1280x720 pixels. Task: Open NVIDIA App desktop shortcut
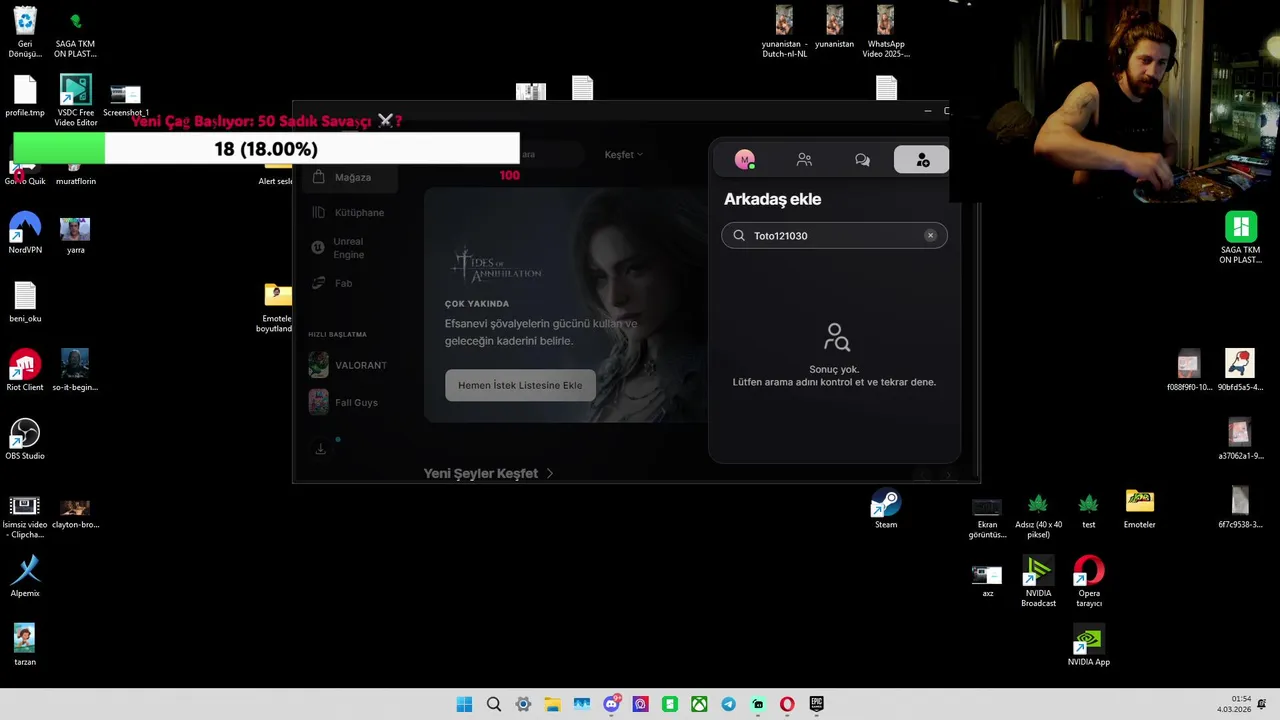point(1089,645)
